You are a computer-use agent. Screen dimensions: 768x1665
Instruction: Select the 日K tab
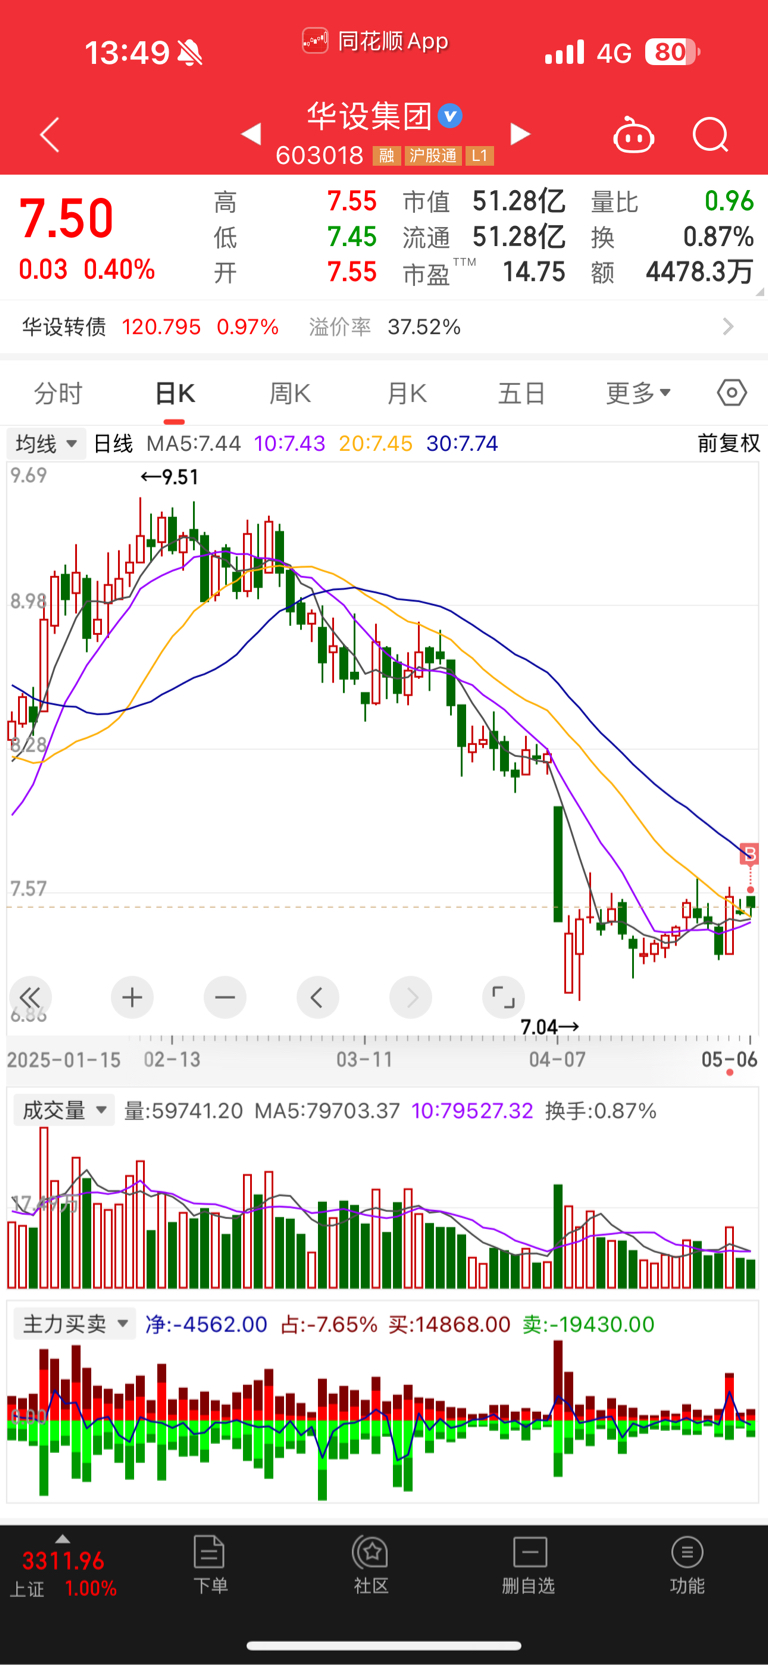click(175, 393)
